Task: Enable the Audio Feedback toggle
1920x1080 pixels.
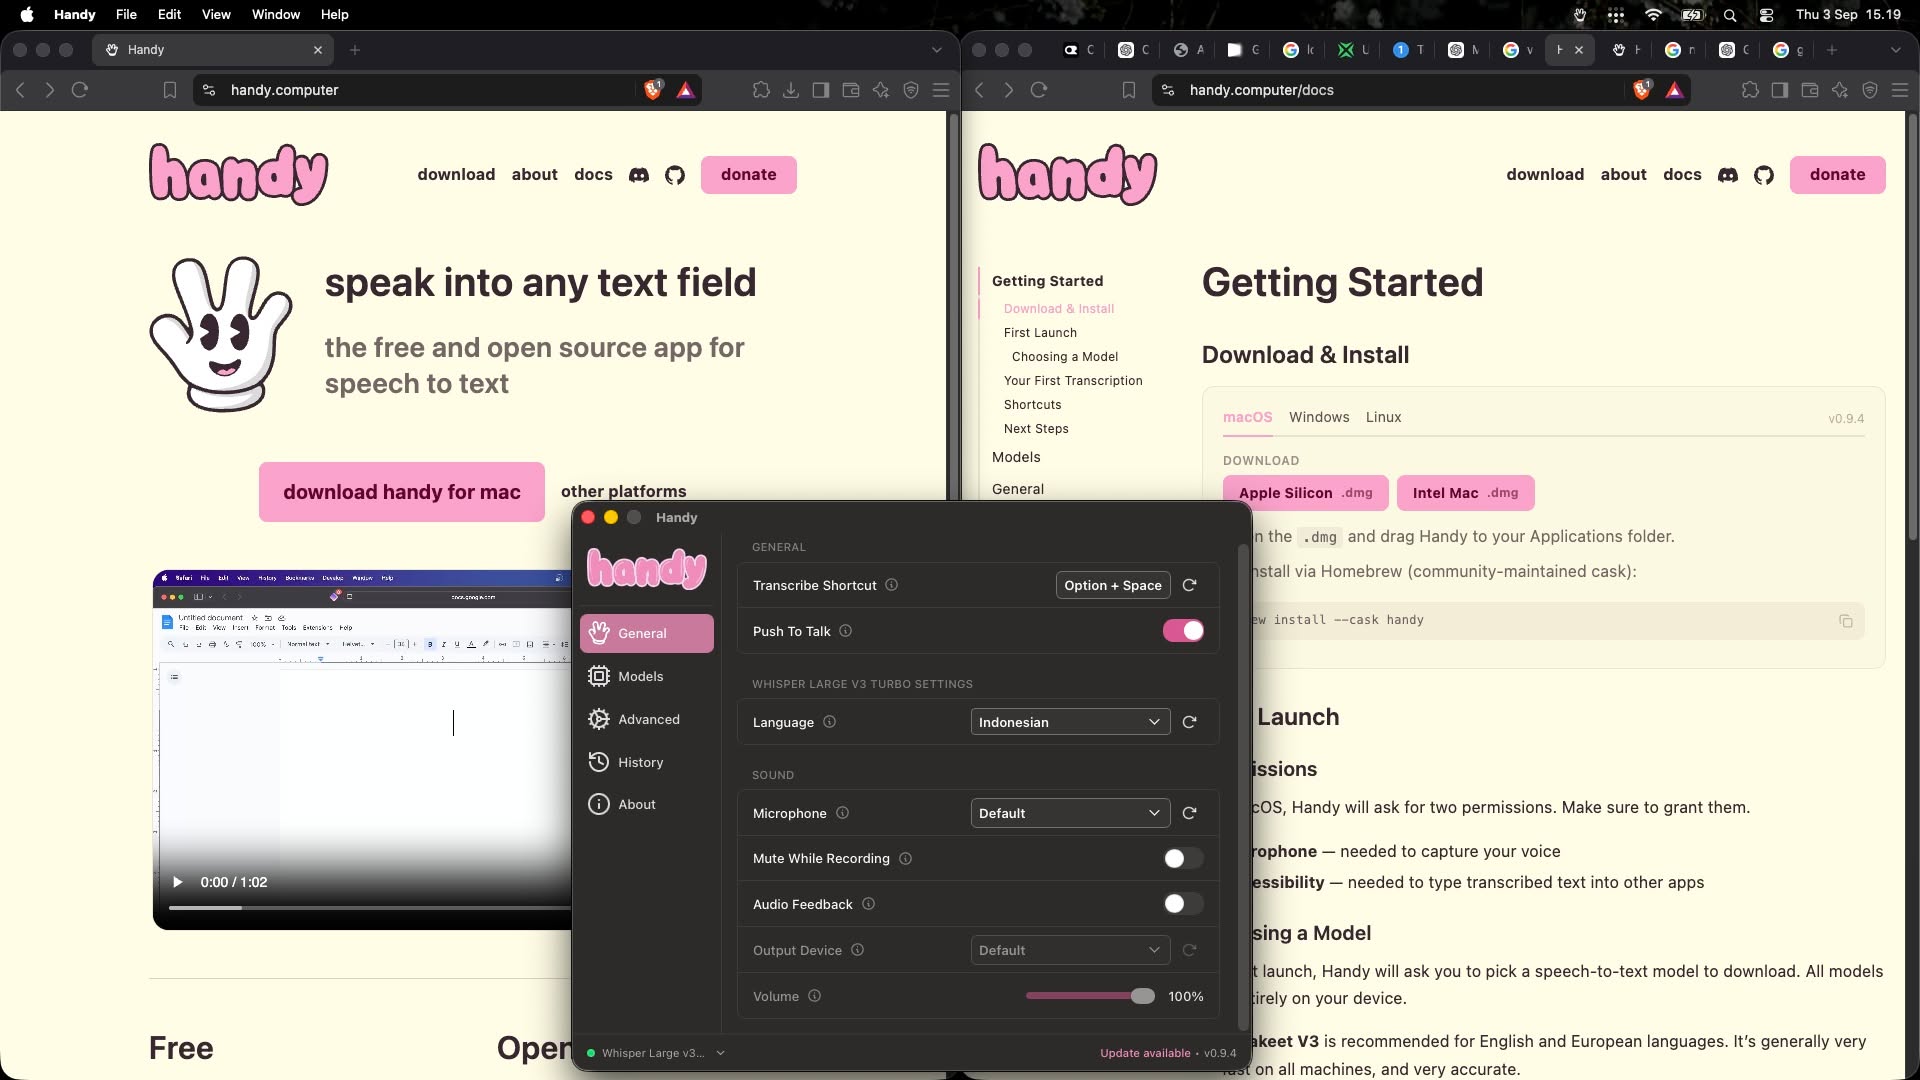Action: click(x=1183, y=904)
